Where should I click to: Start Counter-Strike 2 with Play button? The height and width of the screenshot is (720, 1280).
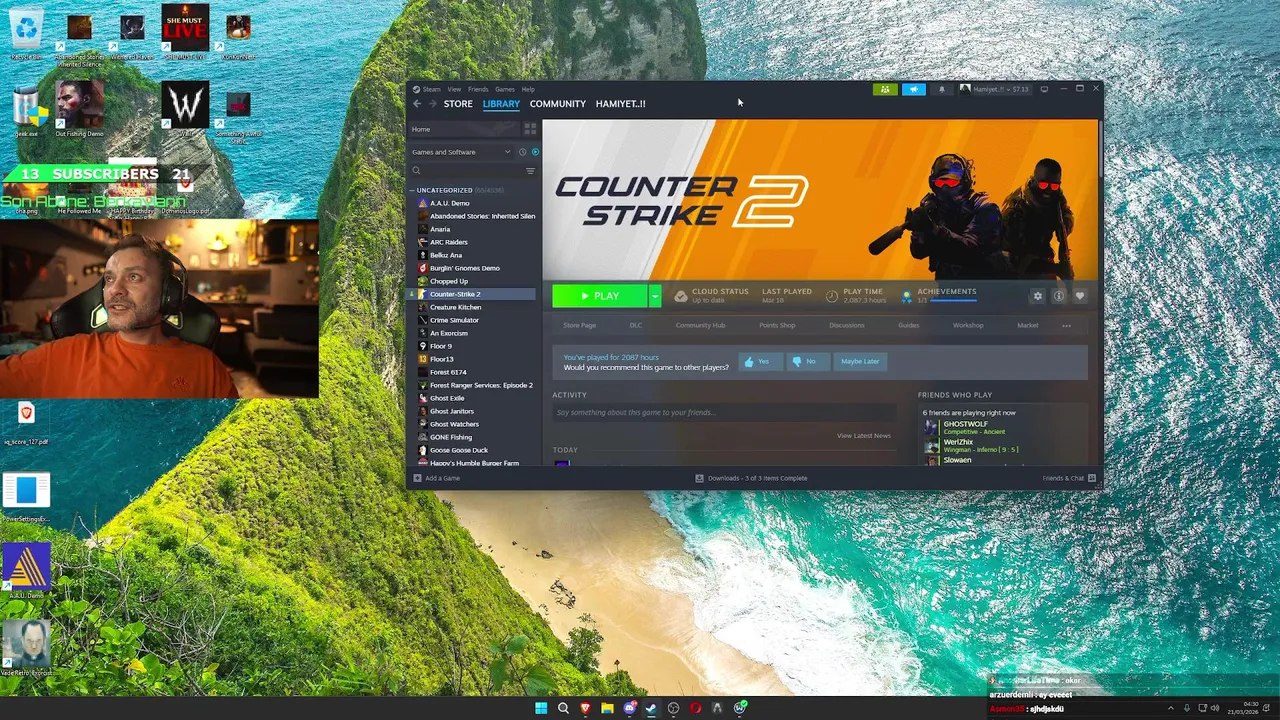tap(600, 296)
